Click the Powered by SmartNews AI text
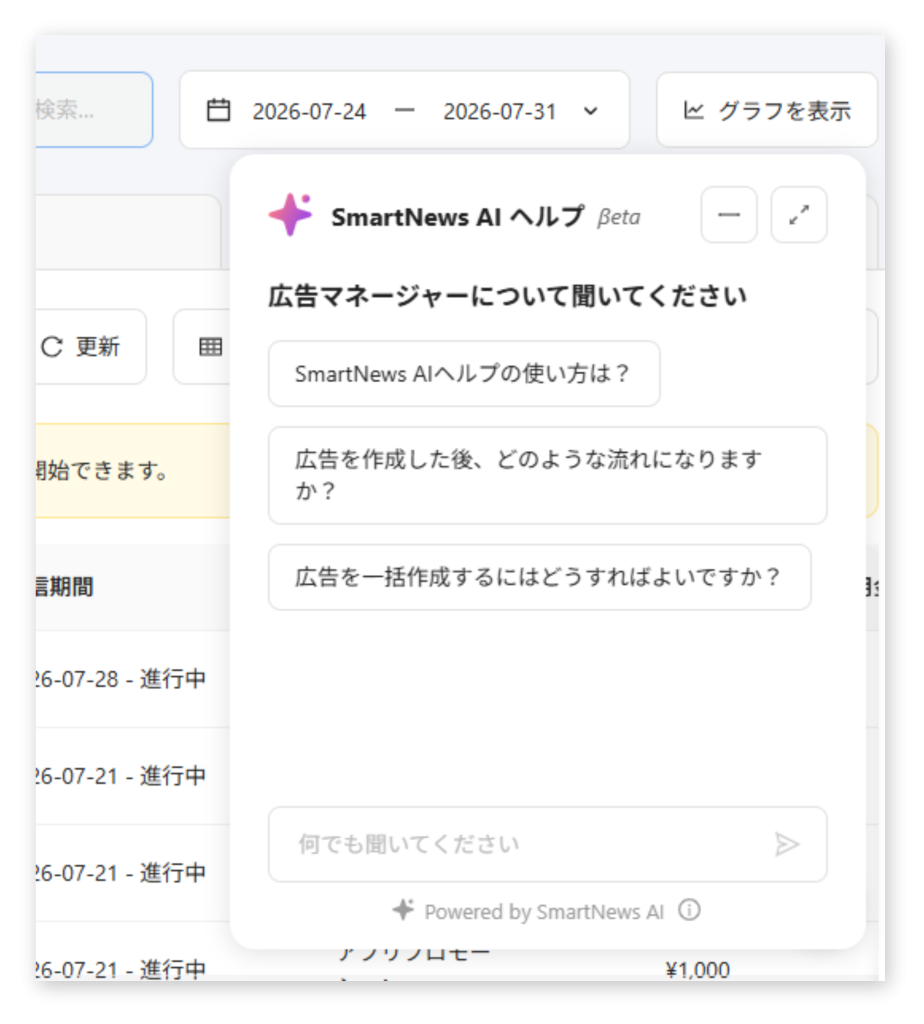Screen dimensions: 924x1024 [544, 912]
